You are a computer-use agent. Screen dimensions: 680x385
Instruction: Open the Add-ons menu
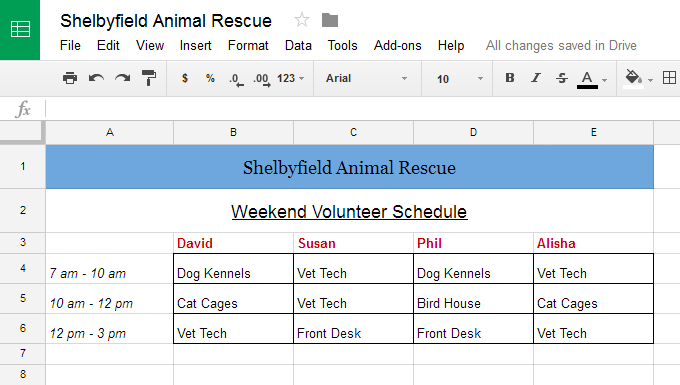[x=398, y=46]
